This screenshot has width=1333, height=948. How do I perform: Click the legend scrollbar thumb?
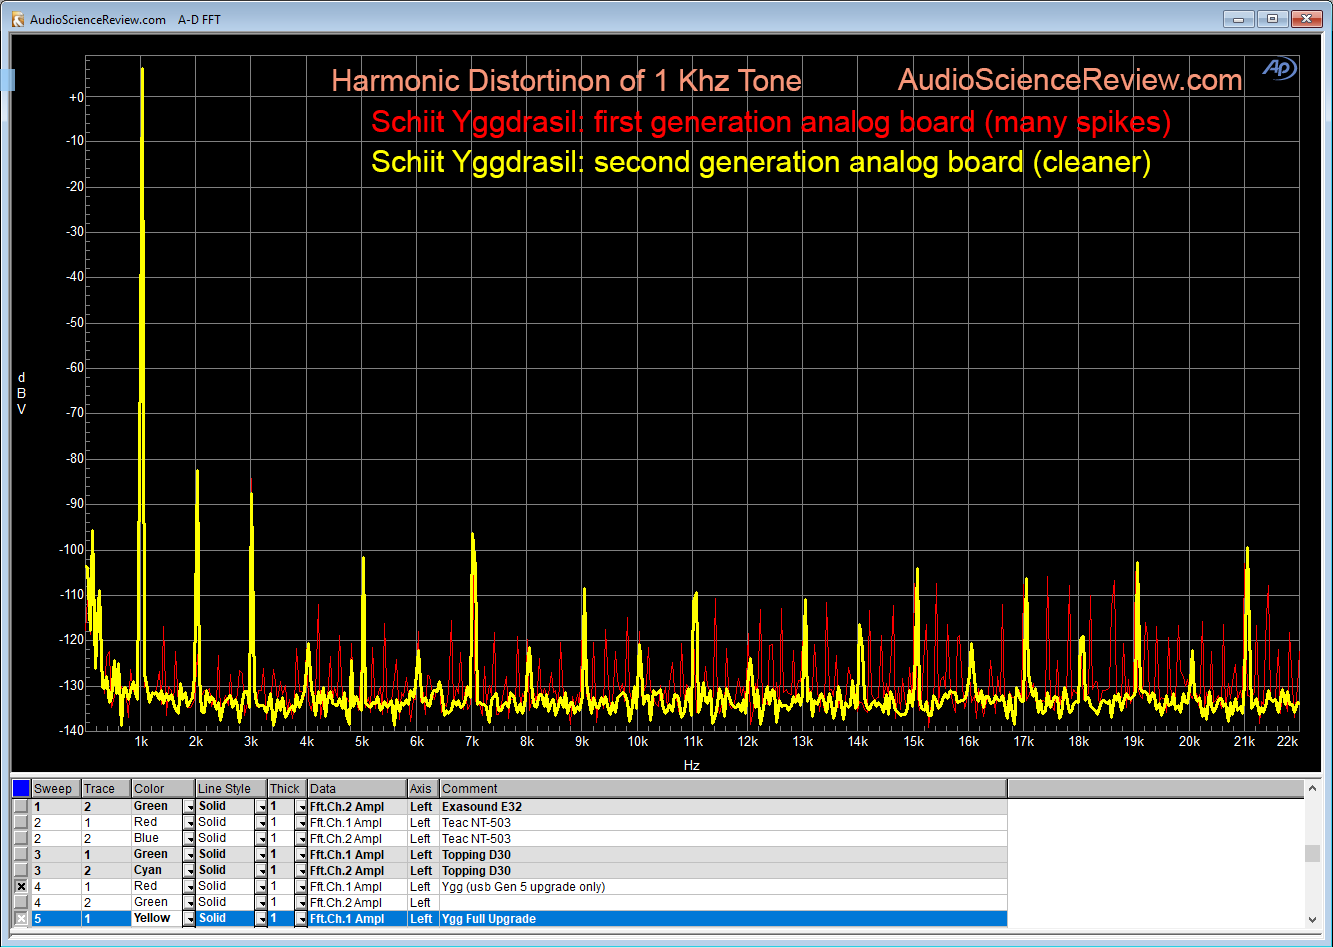point(1312,853)
